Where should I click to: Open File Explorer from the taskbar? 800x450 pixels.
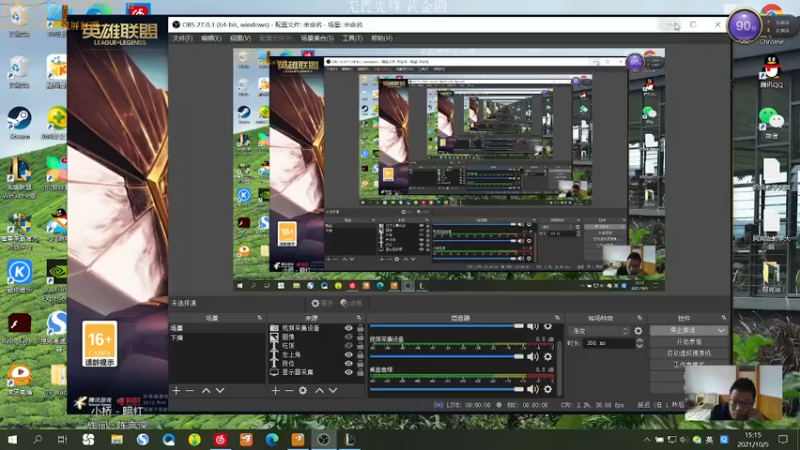pos(117,439)
